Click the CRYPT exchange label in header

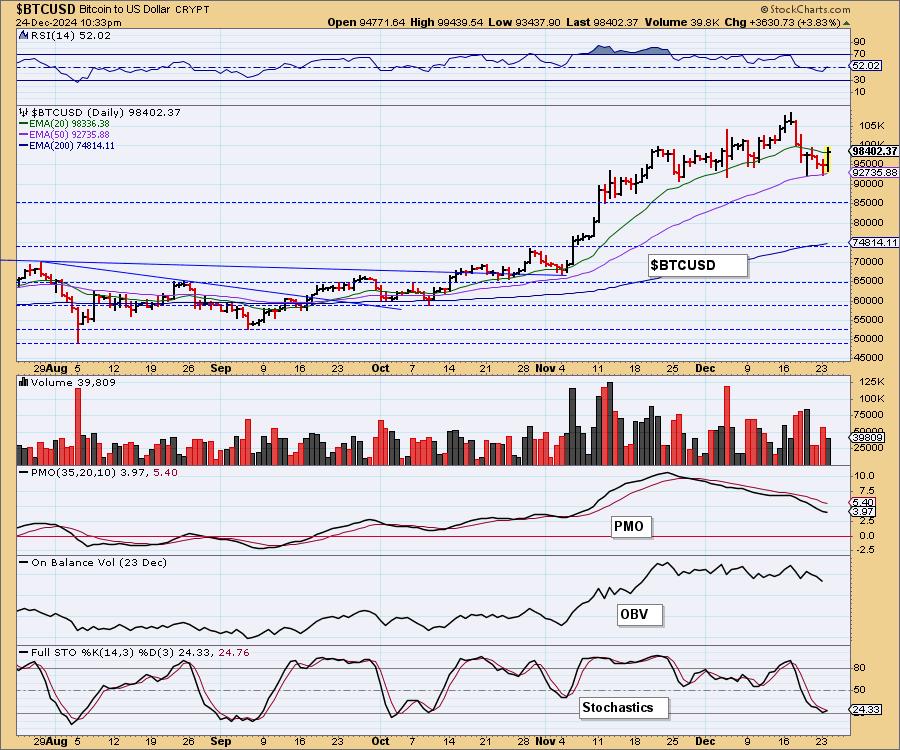194,10
